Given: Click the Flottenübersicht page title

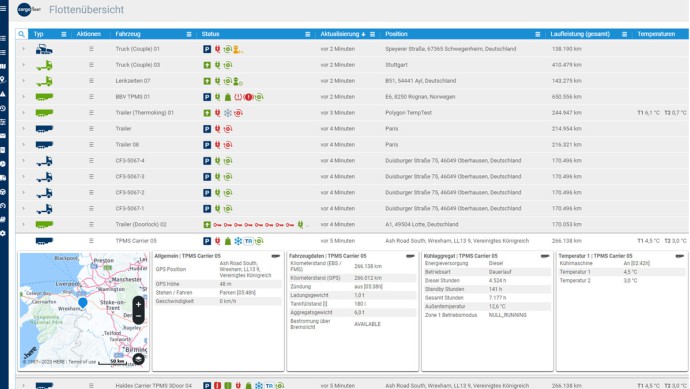Looking at the screenshot, I should click(x=86, y=10).
